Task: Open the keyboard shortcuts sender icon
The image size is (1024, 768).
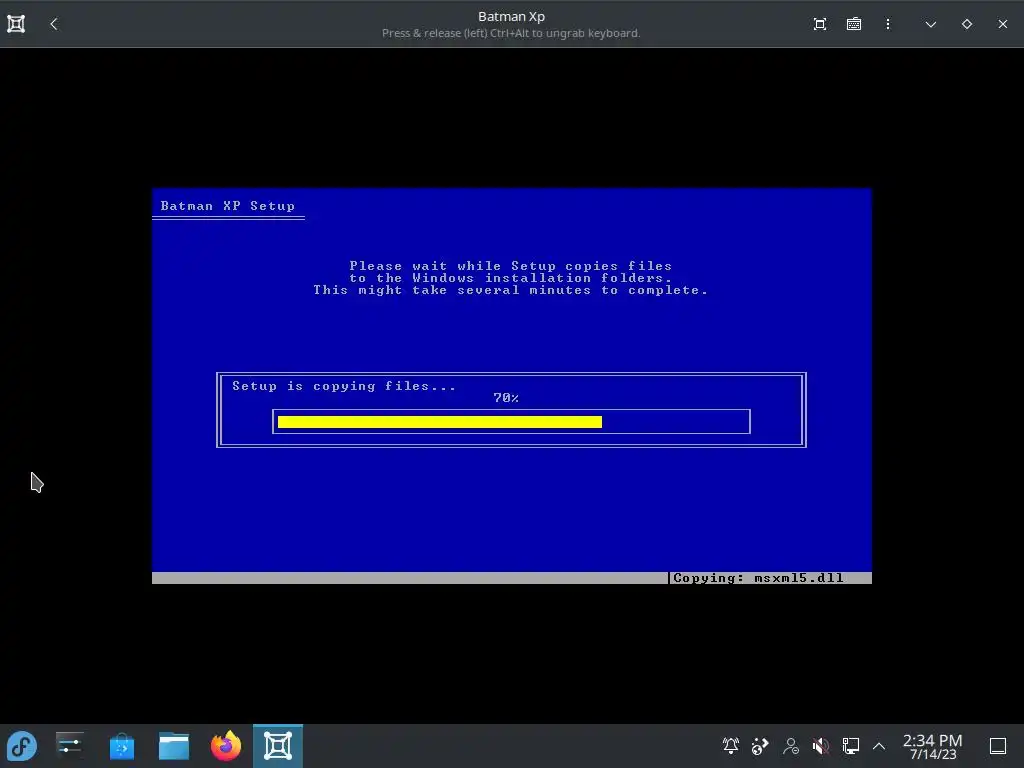Action: click(x=854, y=24)
